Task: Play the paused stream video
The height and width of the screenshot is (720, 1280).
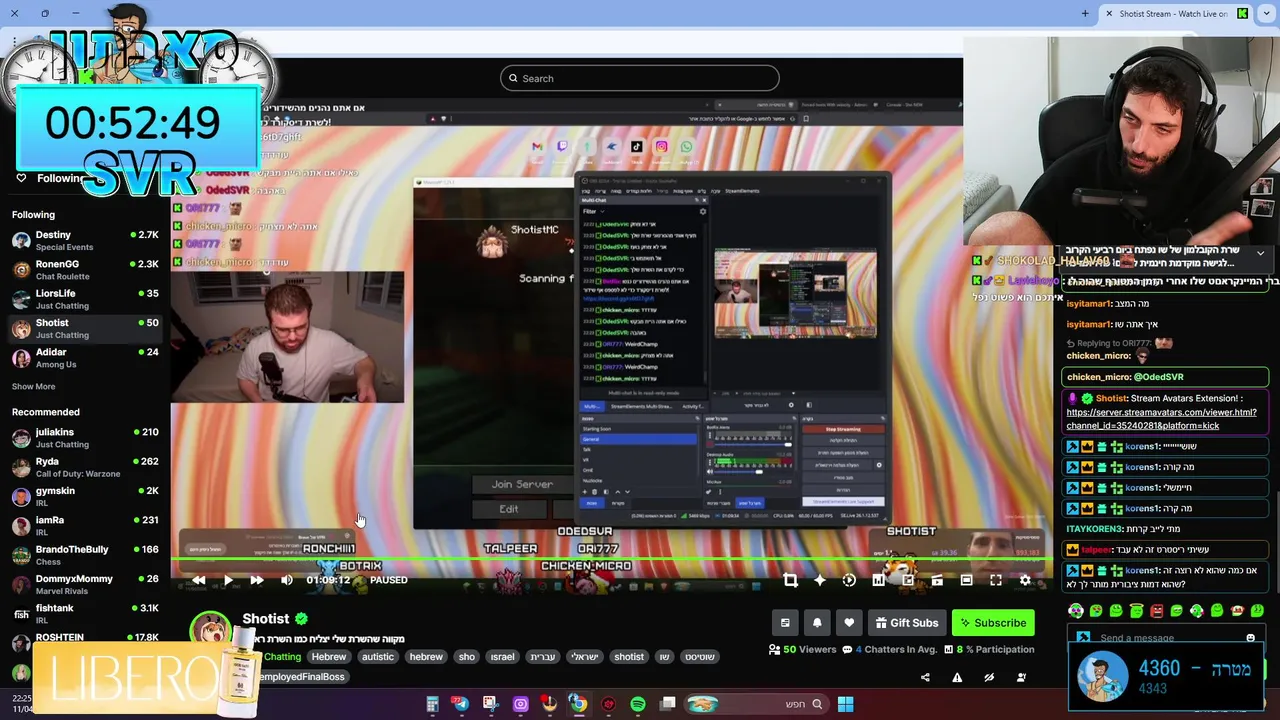Action: coord(228,580)
